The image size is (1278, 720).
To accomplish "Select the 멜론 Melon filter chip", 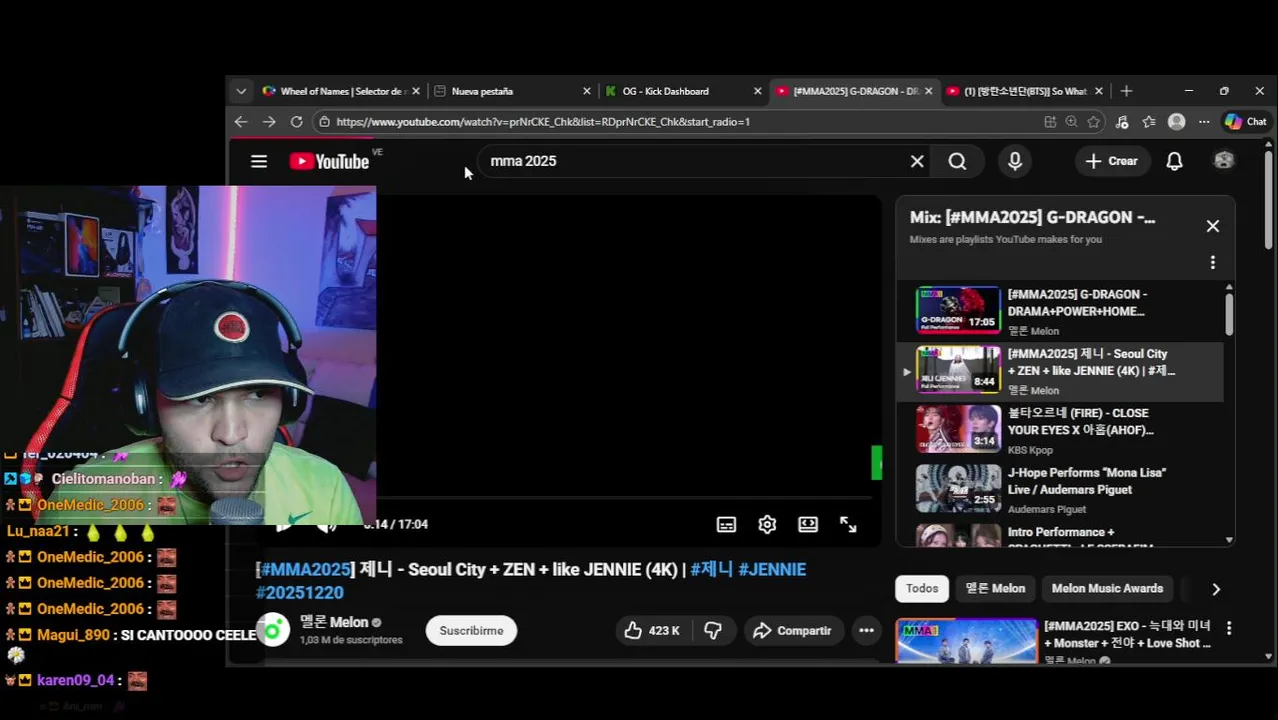I will point(995,588).
